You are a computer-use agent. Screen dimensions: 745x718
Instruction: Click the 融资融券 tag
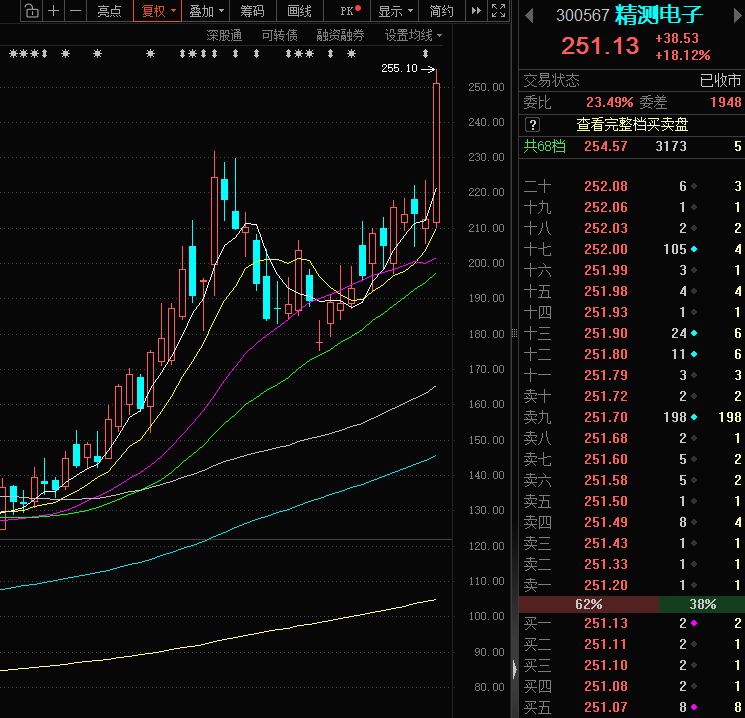340,35
